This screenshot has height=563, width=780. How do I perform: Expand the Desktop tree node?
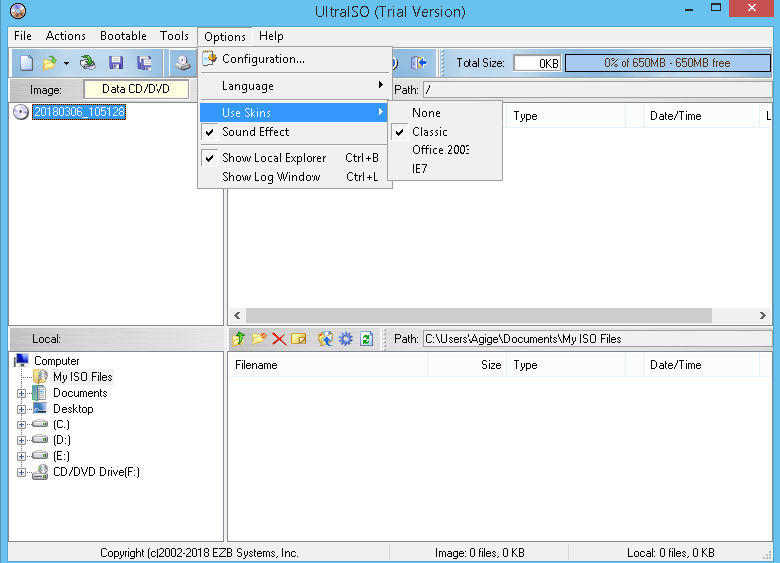21,409
